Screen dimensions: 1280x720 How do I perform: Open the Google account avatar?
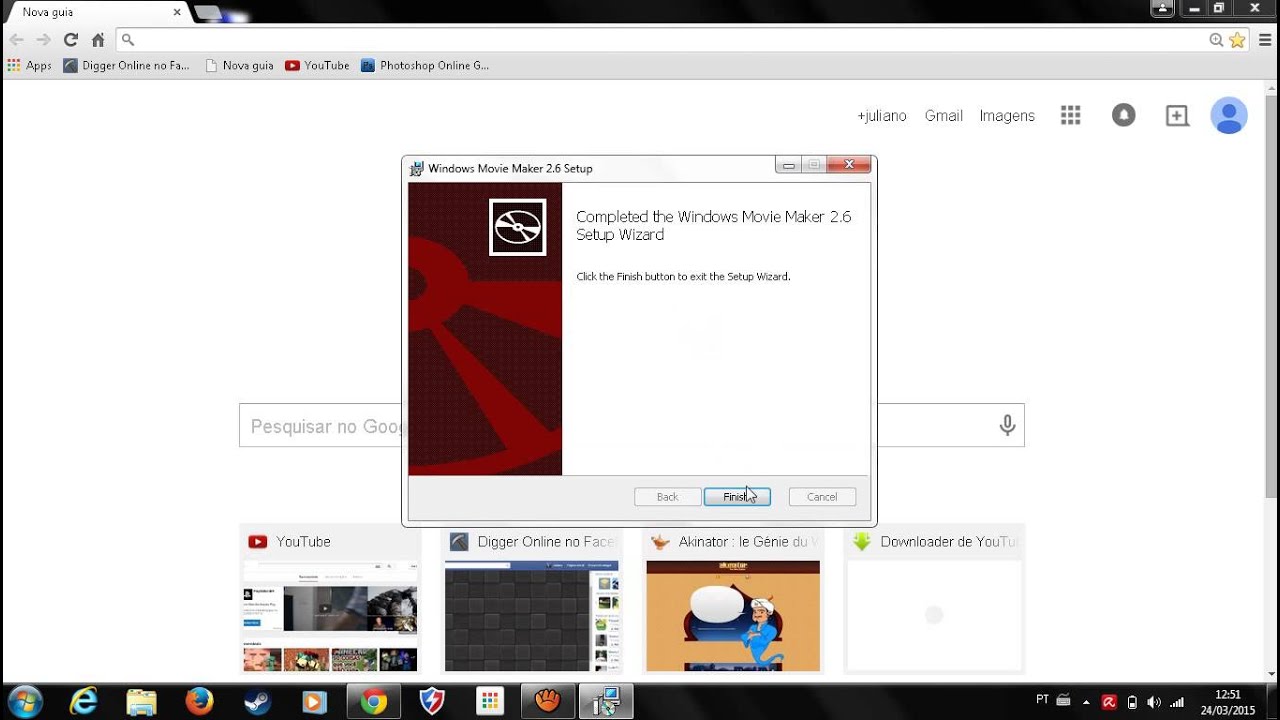click(1229, 115)
